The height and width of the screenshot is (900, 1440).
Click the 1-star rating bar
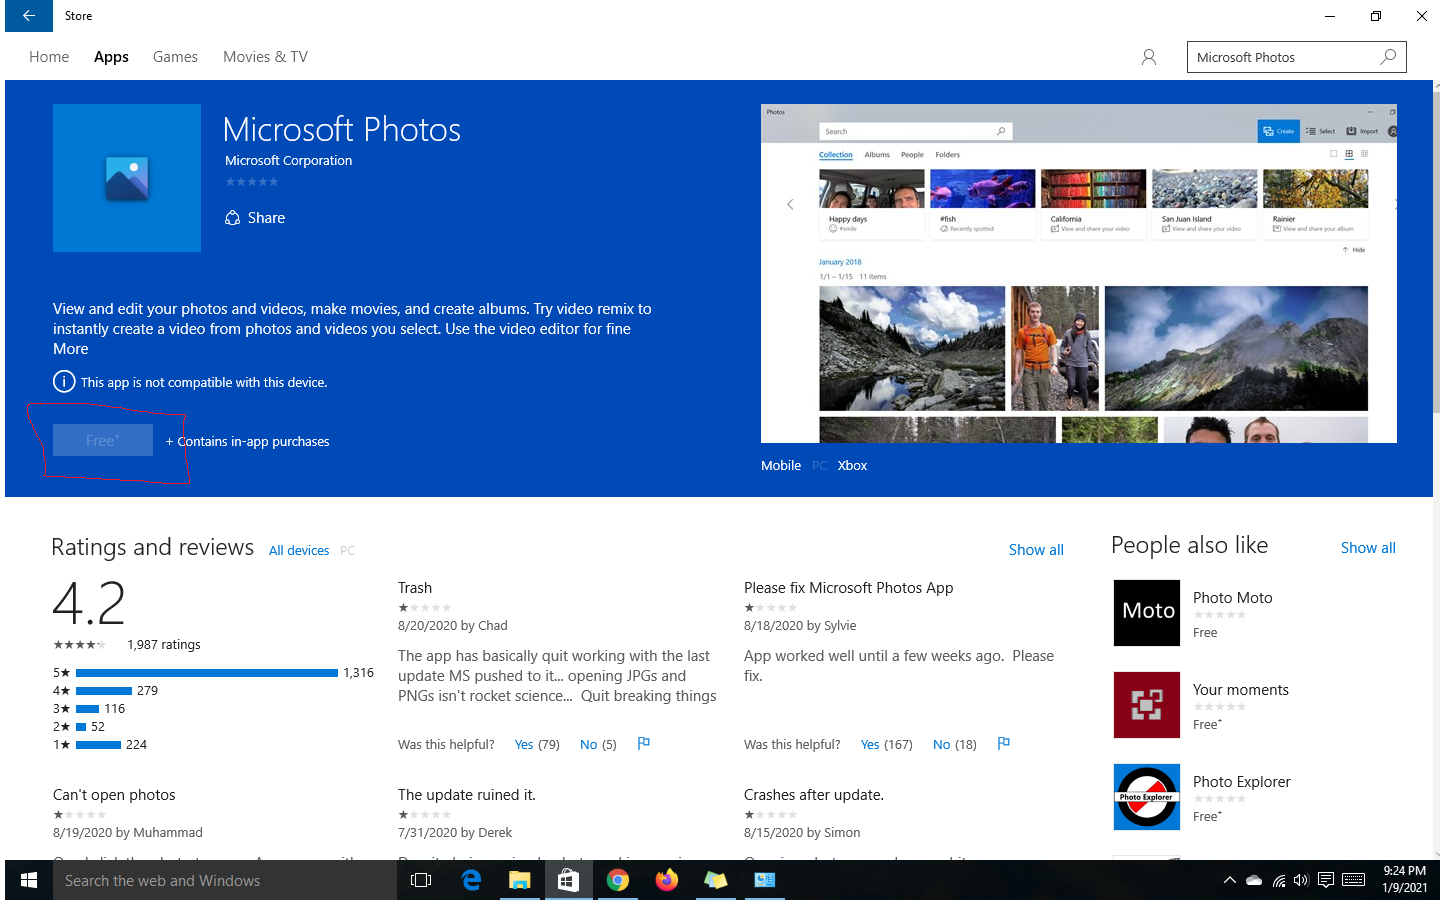(99, 745)
